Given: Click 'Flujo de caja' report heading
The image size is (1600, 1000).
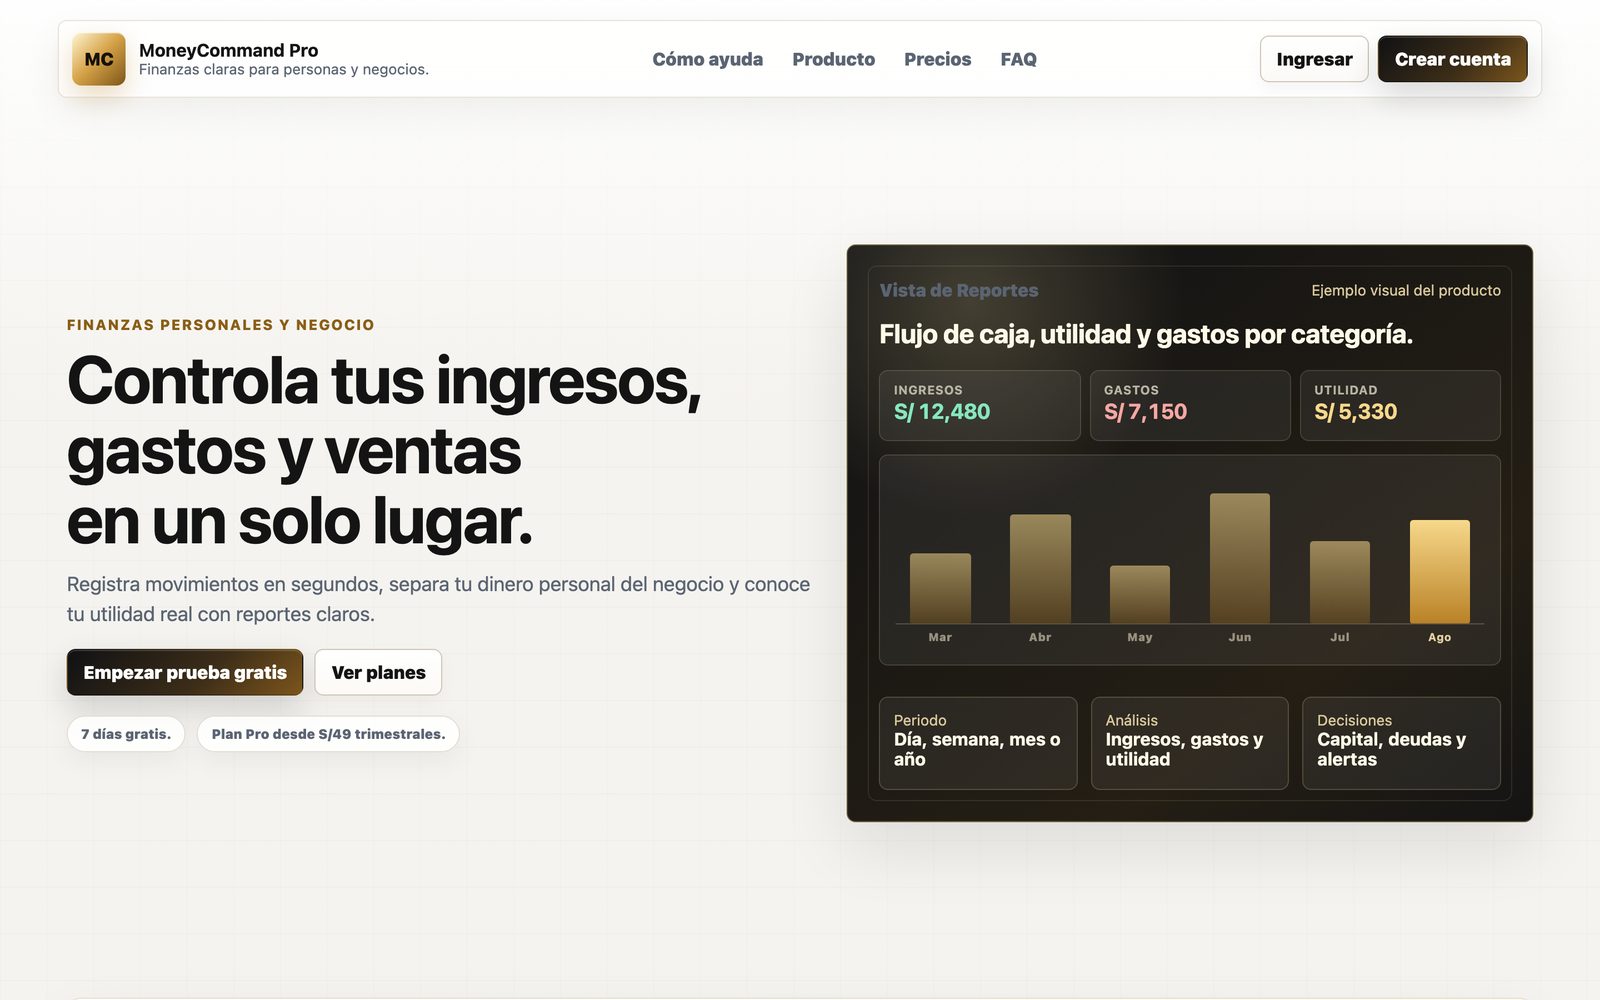Looking at the screenshot, I should click(1146, 334).
